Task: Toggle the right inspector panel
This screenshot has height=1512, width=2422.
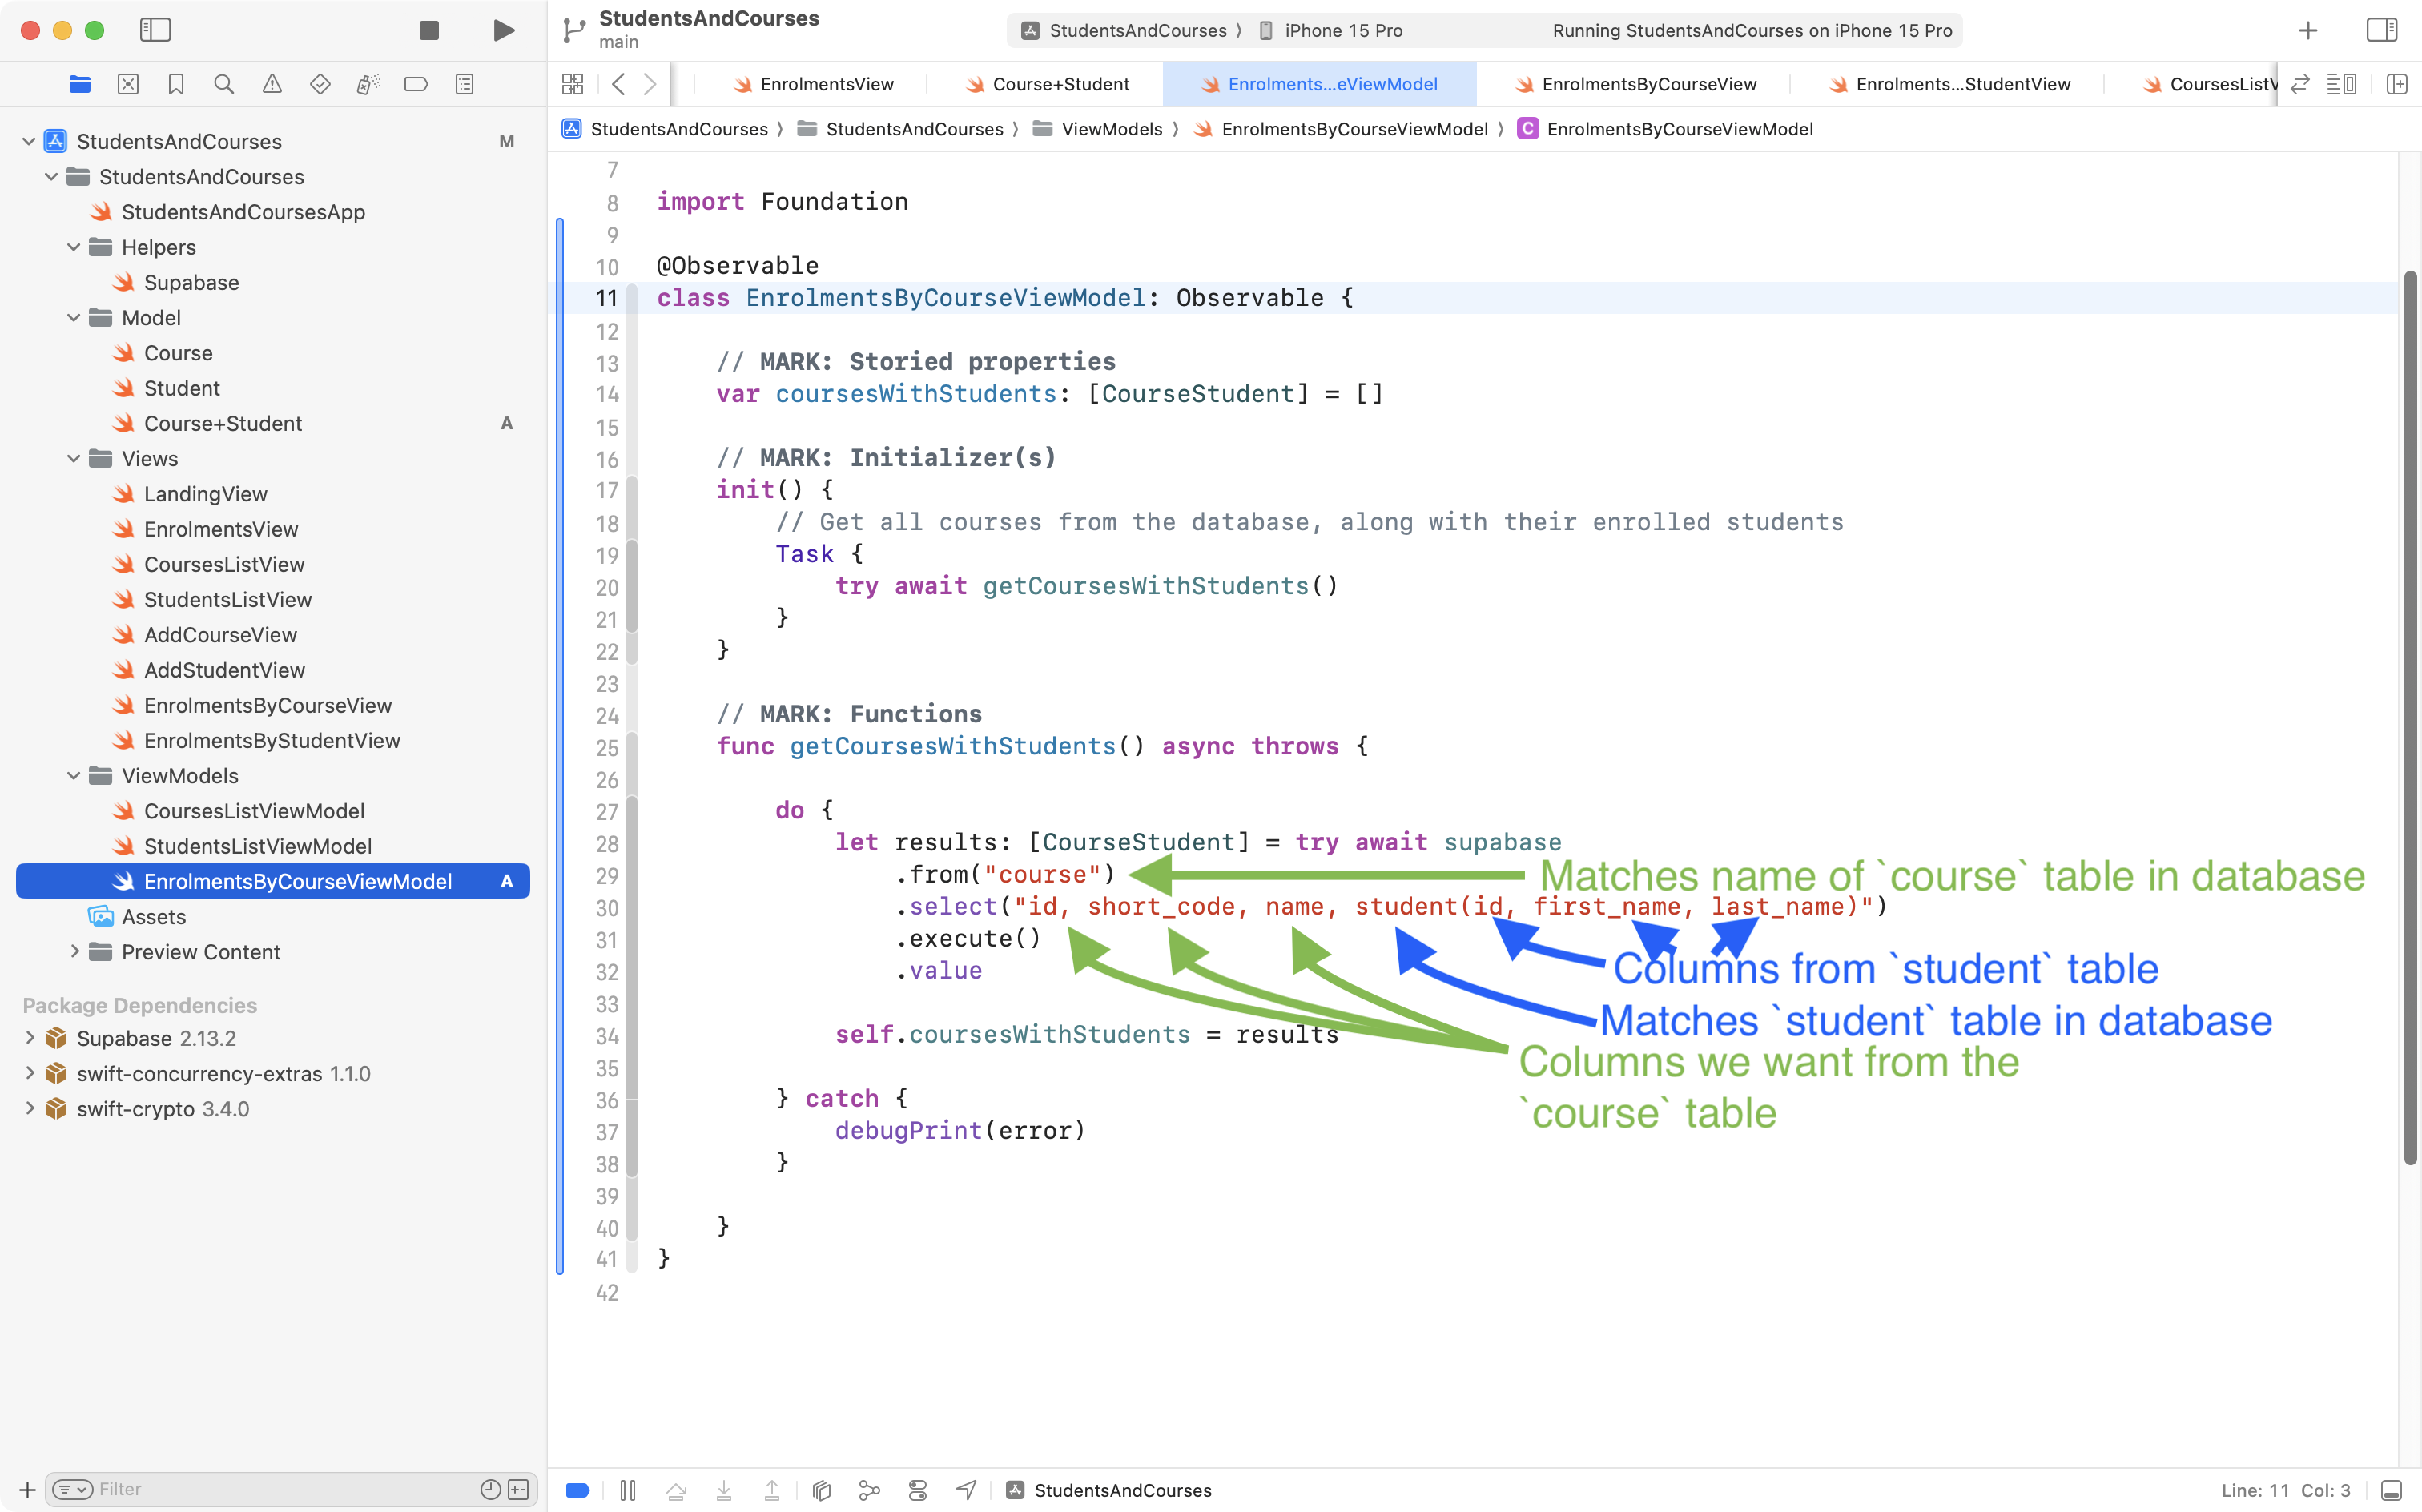Action: [x=2382, y=30]
